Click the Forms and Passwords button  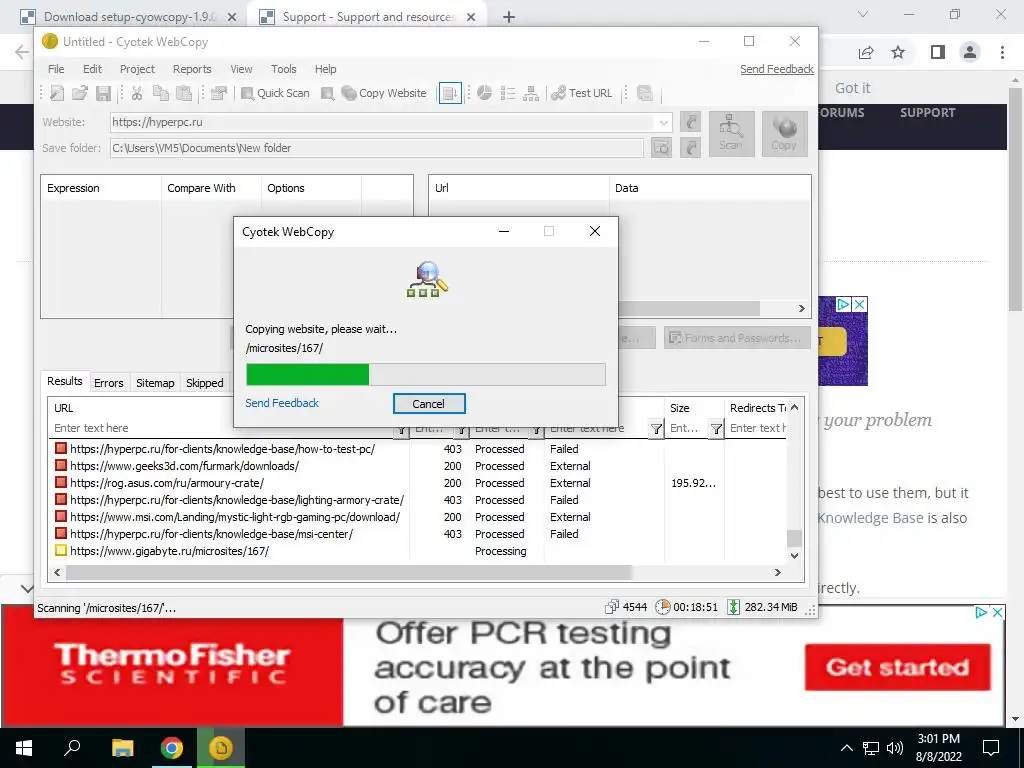click(x=737, y=338)
